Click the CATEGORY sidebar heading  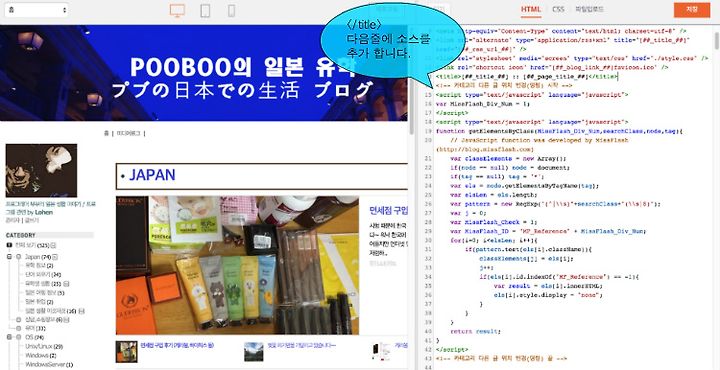tap(21, 235)
